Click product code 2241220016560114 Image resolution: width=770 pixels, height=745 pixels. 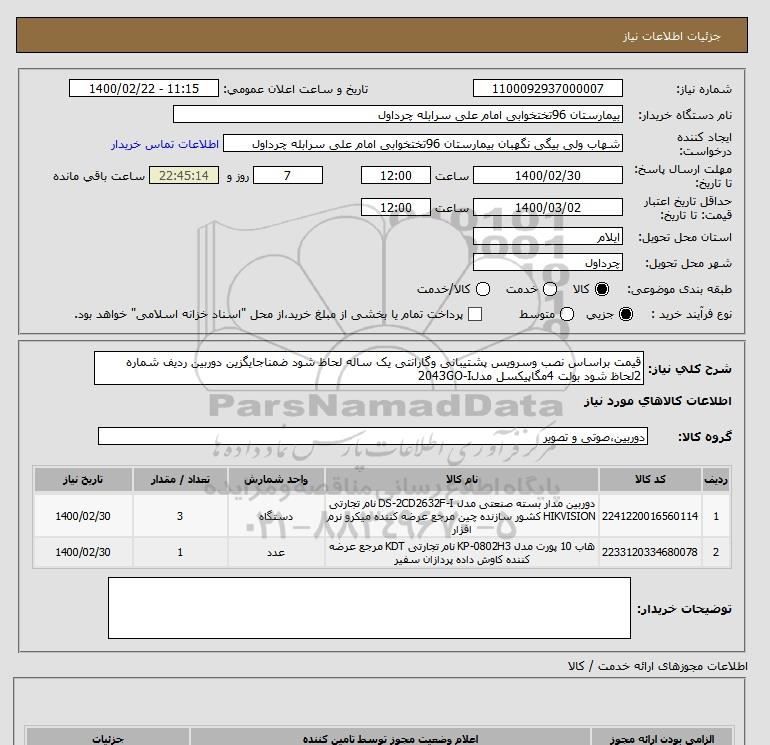pyautogui.click(x=650, y=517)
